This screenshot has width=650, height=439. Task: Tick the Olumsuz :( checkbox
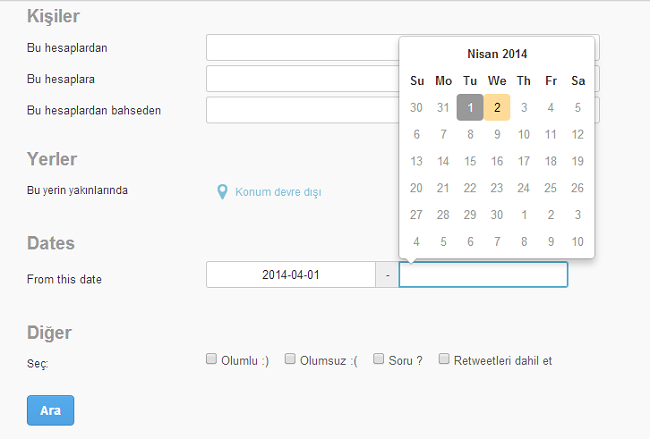tap(290, 359)
